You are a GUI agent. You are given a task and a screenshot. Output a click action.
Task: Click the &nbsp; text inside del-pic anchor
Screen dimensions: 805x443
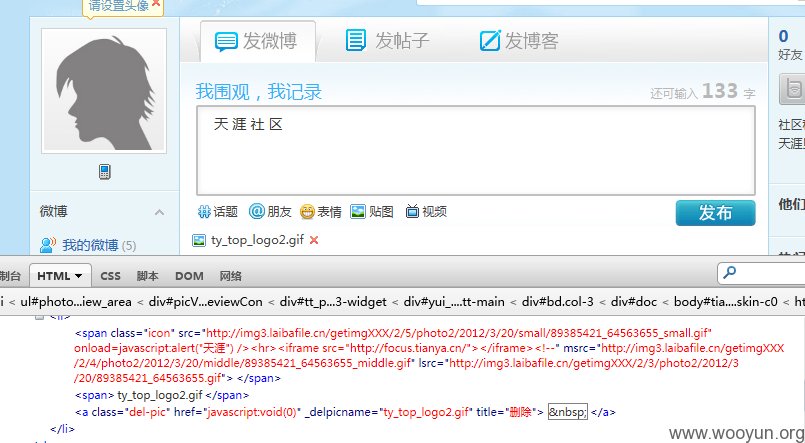pos(567,412)
